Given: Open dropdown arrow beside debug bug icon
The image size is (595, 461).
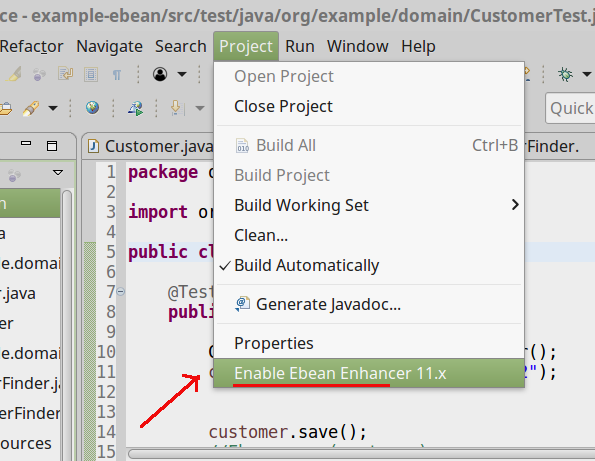Looking at the screenshot, I should (x=587, y=74).
